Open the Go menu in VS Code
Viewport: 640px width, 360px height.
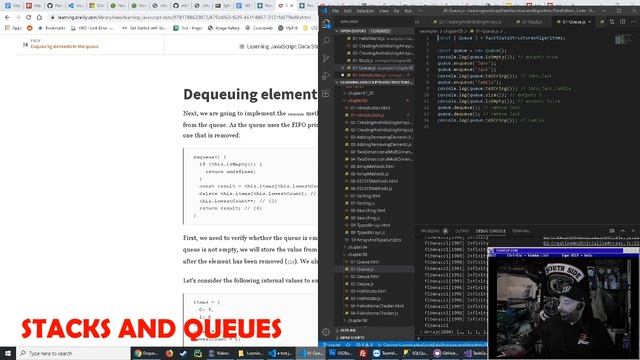(396, 11)
